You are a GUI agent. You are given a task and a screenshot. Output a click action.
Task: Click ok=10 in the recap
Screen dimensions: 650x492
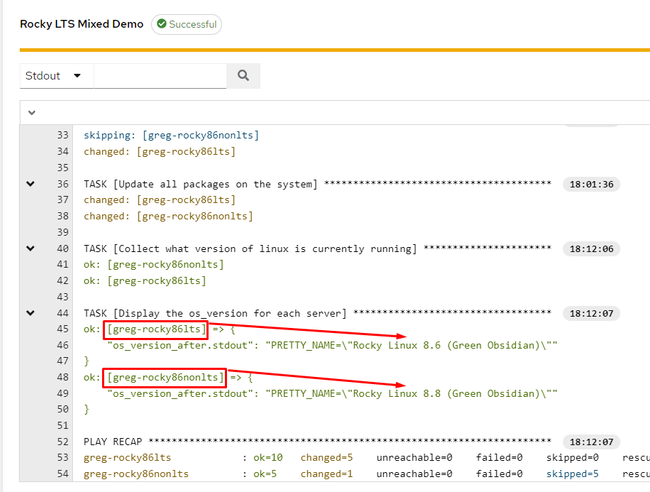point(268,458)
